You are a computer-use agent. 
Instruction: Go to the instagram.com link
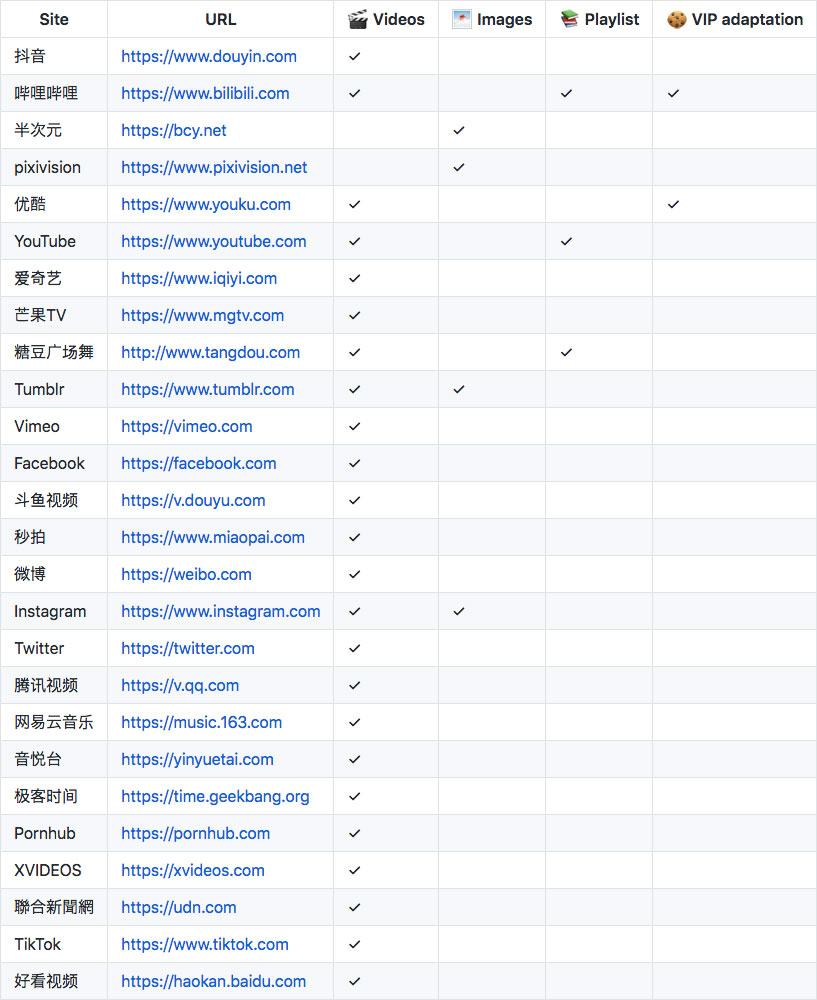220,611
